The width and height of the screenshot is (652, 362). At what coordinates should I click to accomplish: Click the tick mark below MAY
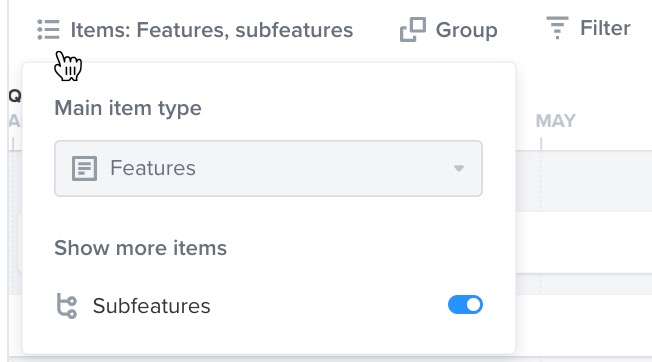pyautogui.click(x=541, y=144)
